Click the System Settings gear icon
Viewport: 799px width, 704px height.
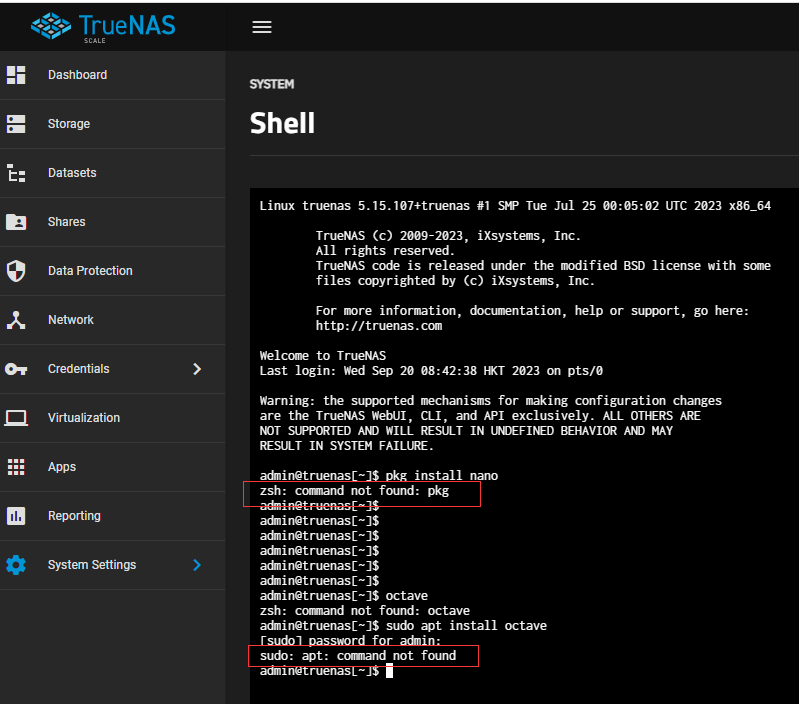click(x=16, y=564)
